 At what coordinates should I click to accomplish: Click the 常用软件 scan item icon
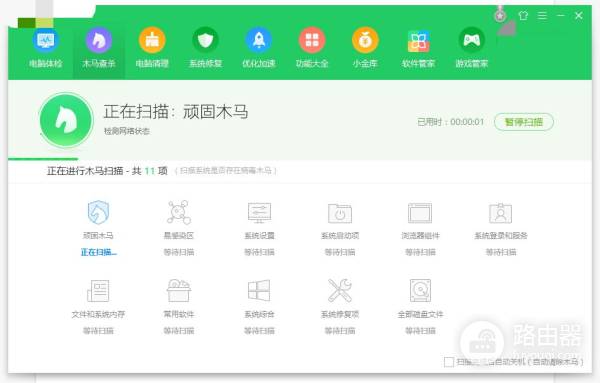(179, 290)
